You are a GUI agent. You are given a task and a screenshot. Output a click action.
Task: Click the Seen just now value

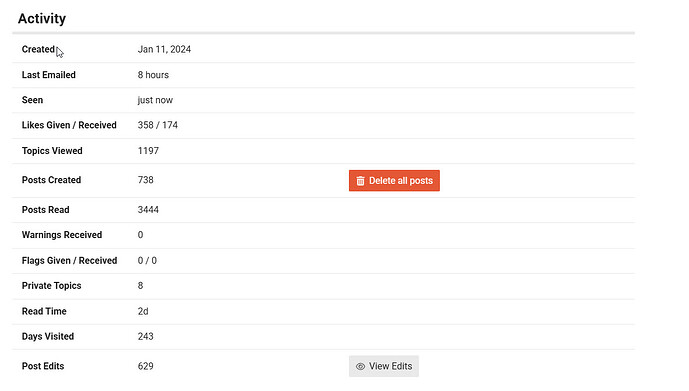pos(155,100)
